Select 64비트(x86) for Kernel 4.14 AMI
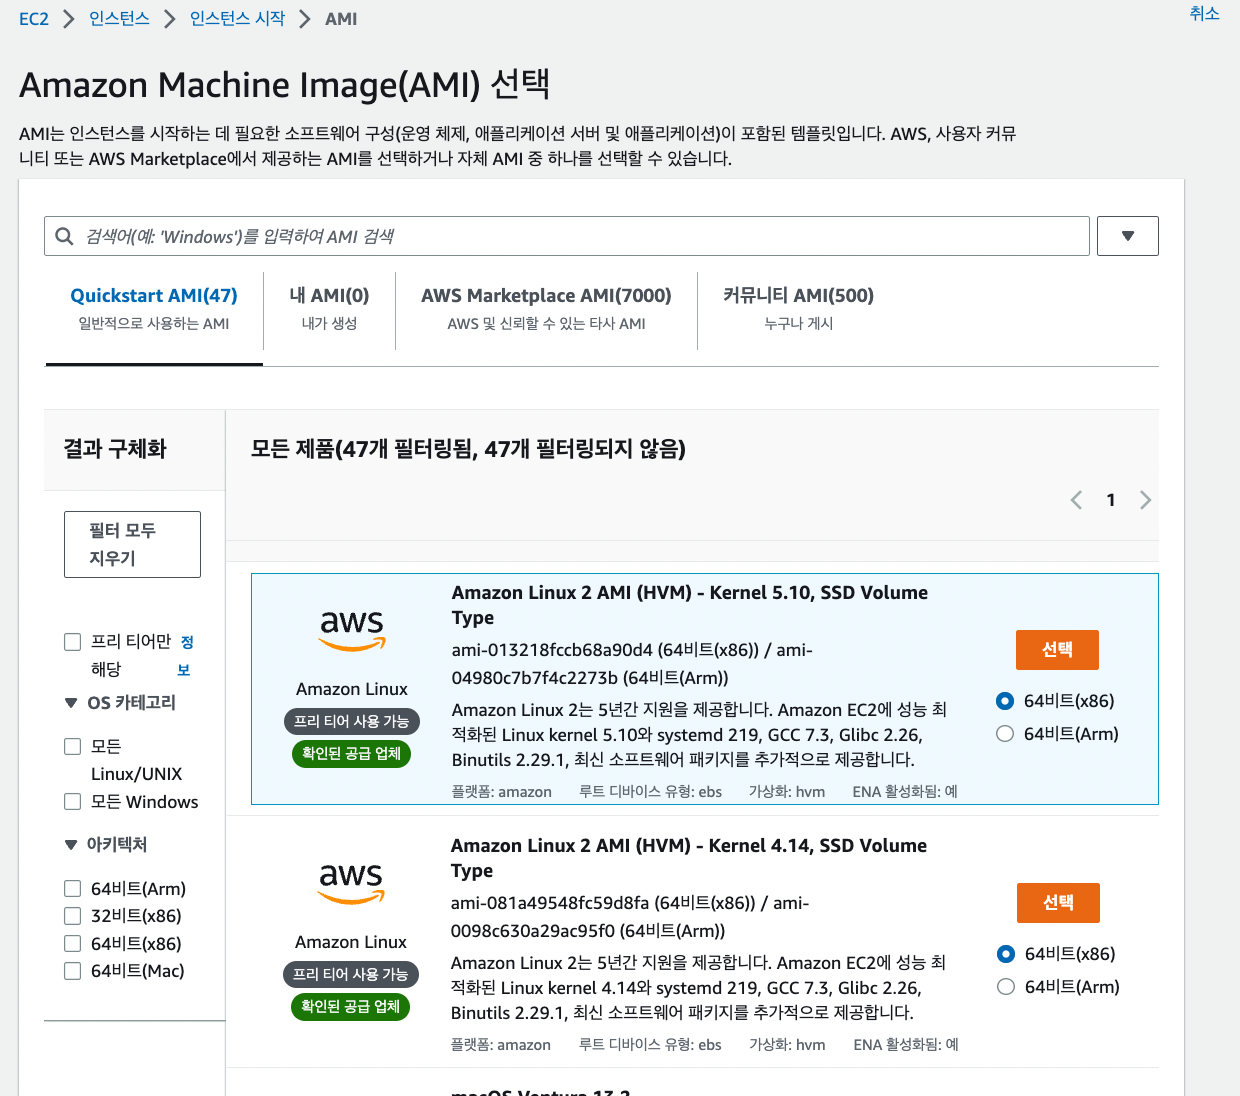The width and height of the screenshot is (1240, 1096). point(1006,954)
